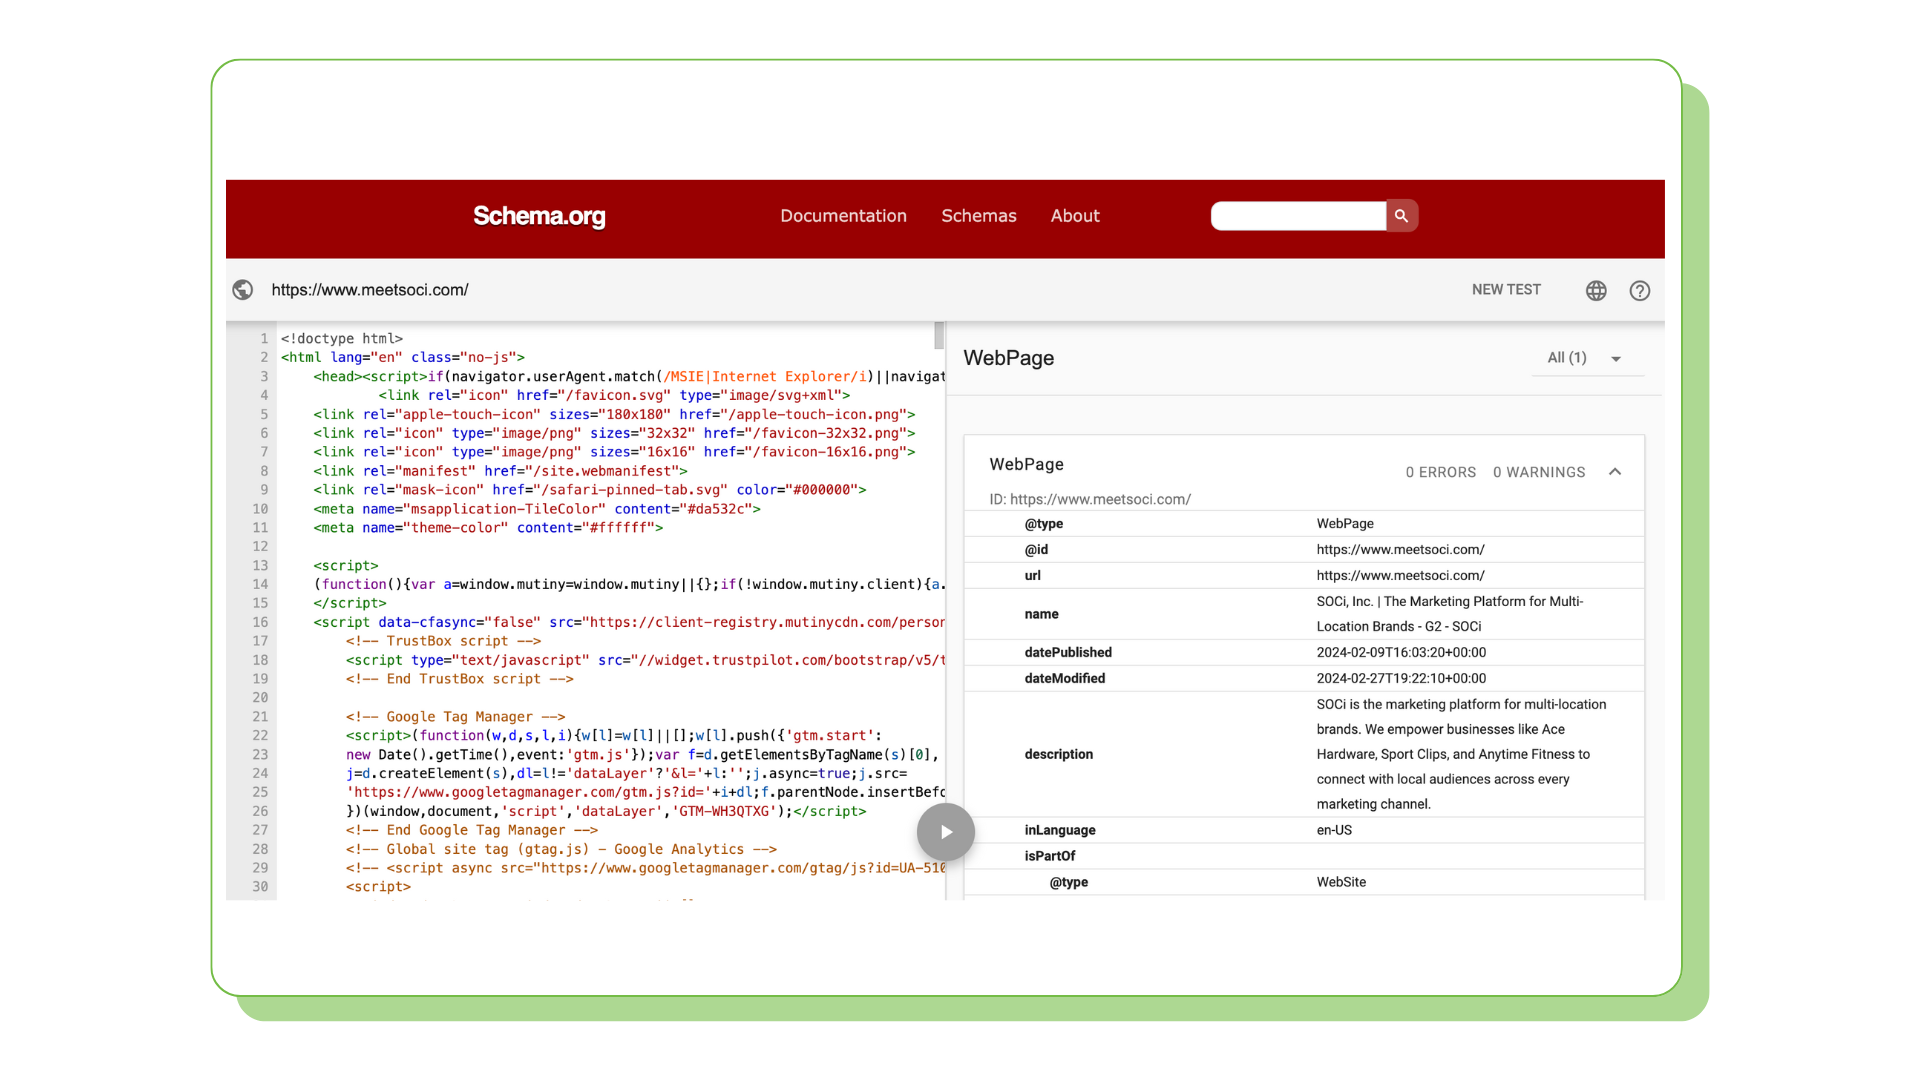The height and width of the screenshot is (1080, 1920).
Task: Click the datePublished value 2024-02-09T16:03:20+00:00
Action: click(x=1401, y=653)
